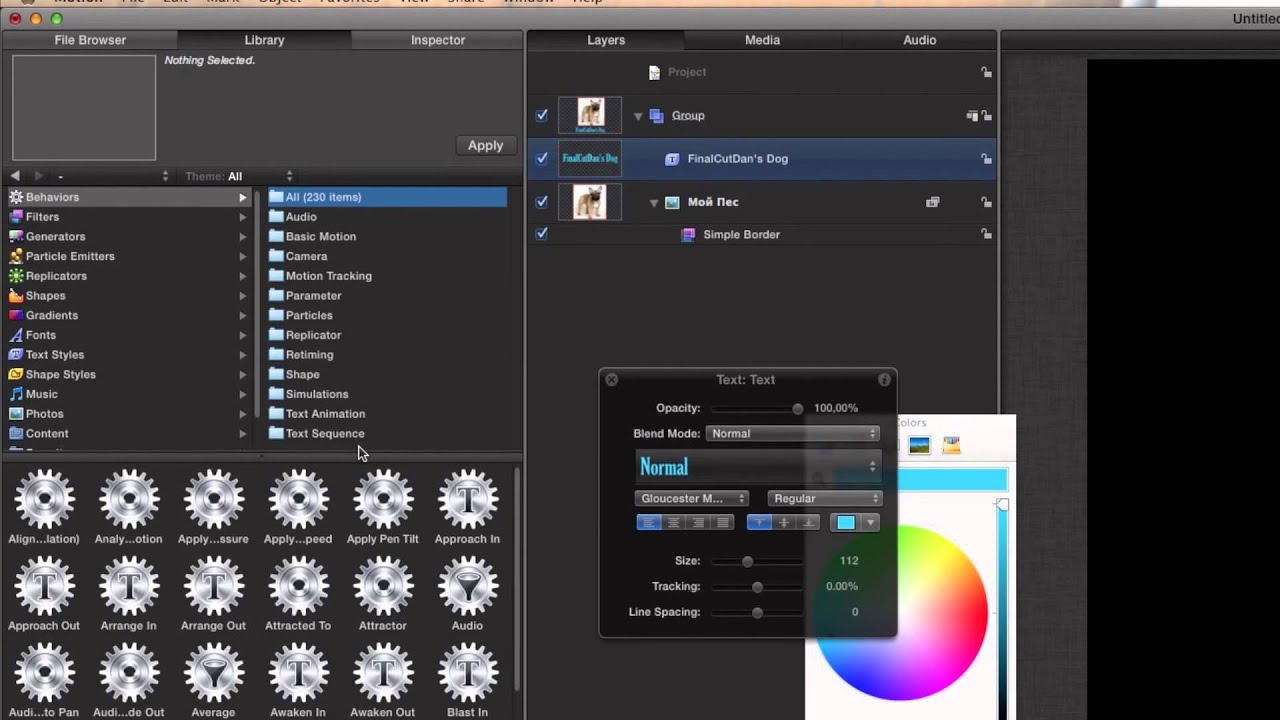Screen dimensions: 1280x720
Task: Pick the Blast In behavior icon
Action: click(x=467, y=673)
